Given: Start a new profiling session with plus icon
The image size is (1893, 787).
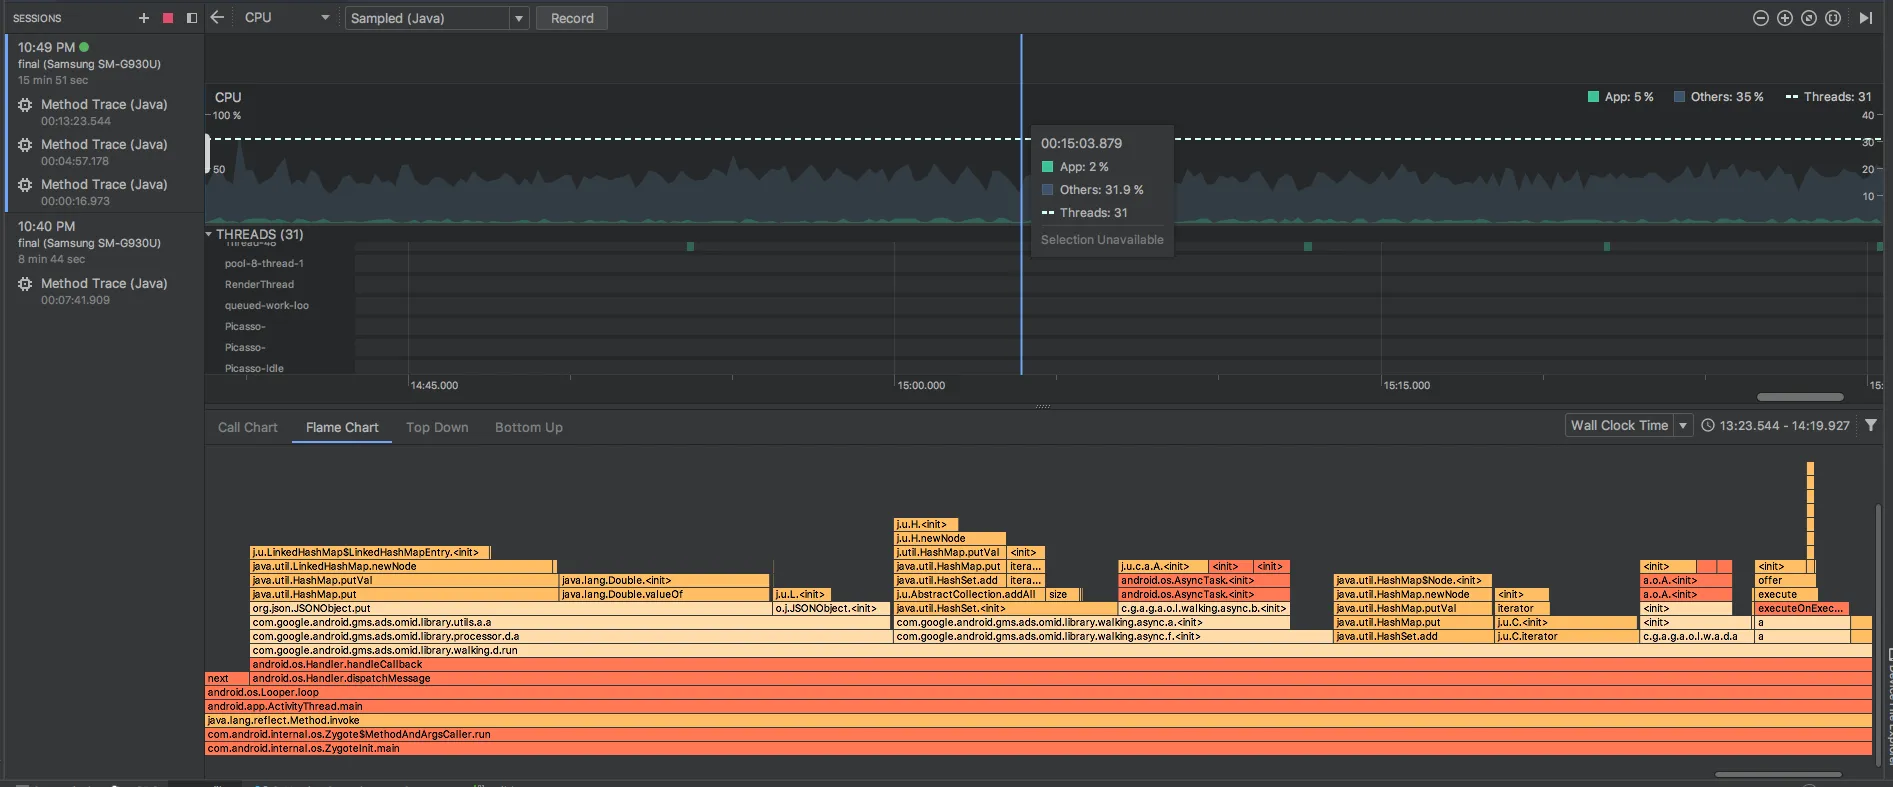Looking at the screenshot, I should (144, 18).
